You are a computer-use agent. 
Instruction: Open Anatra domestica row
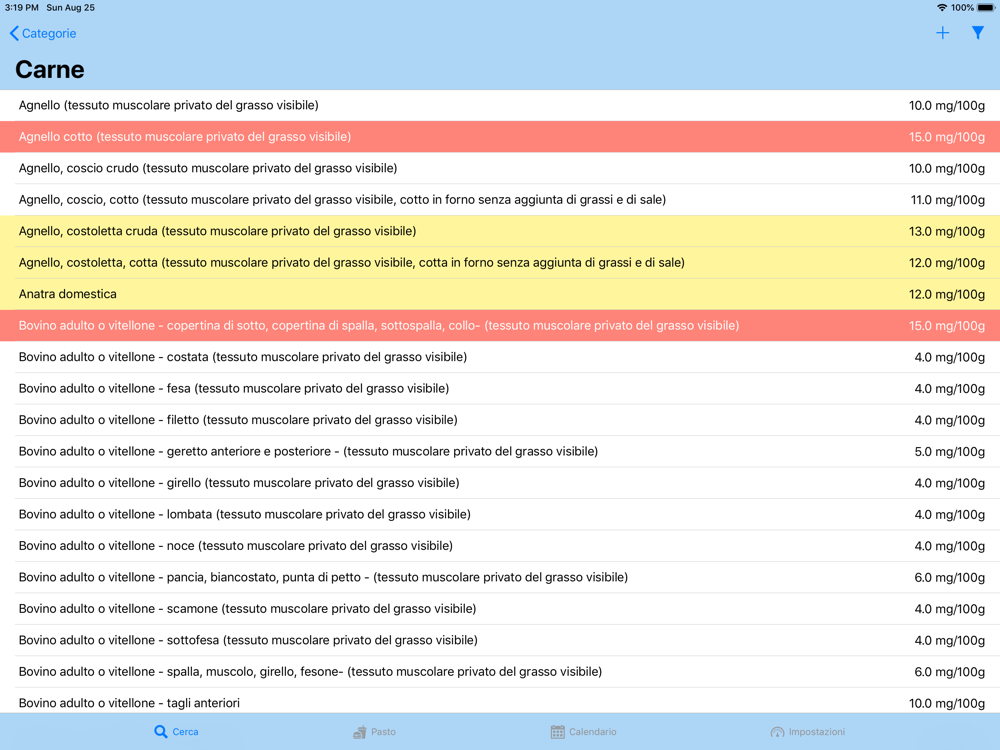500,294
